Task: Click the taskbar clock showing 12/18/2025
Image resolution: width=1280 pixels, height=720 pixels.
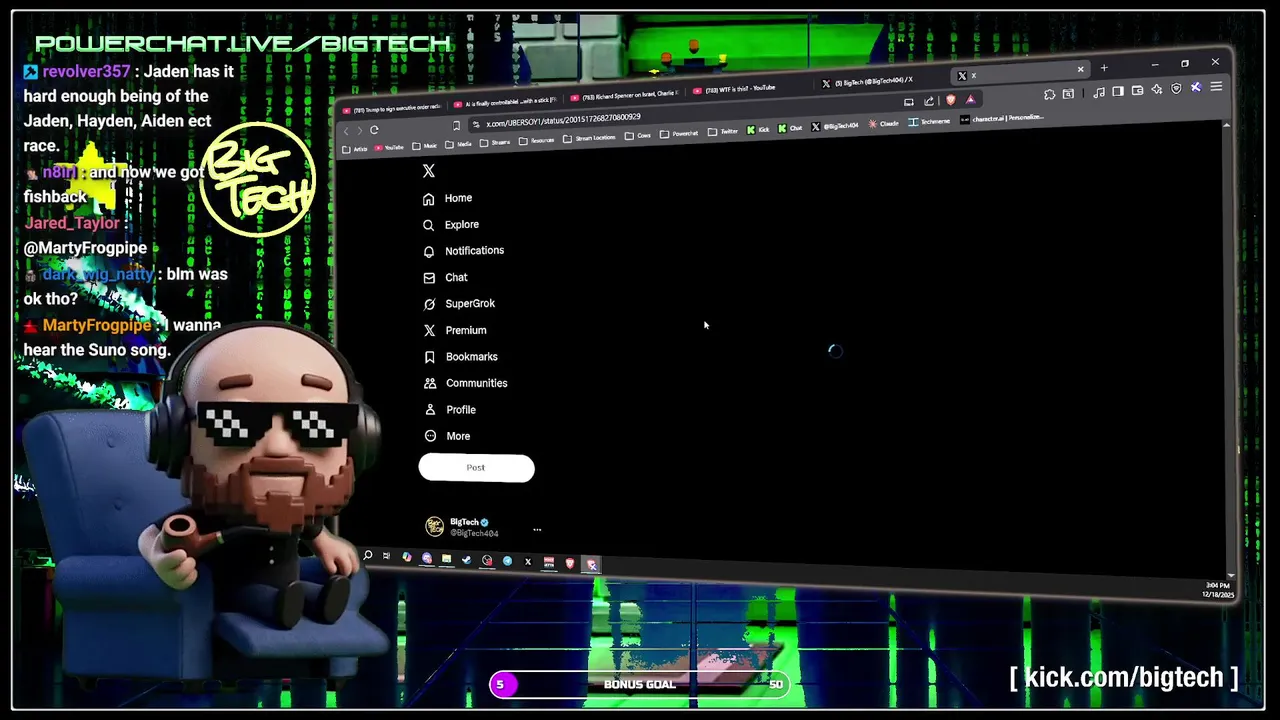Action: 1219,590
